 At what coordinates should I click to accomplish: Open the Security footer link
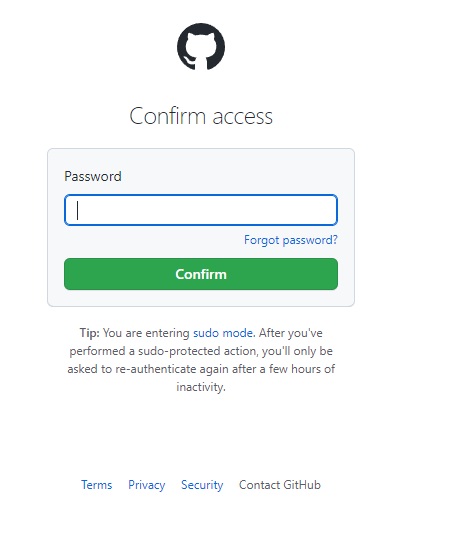point(202,485)
